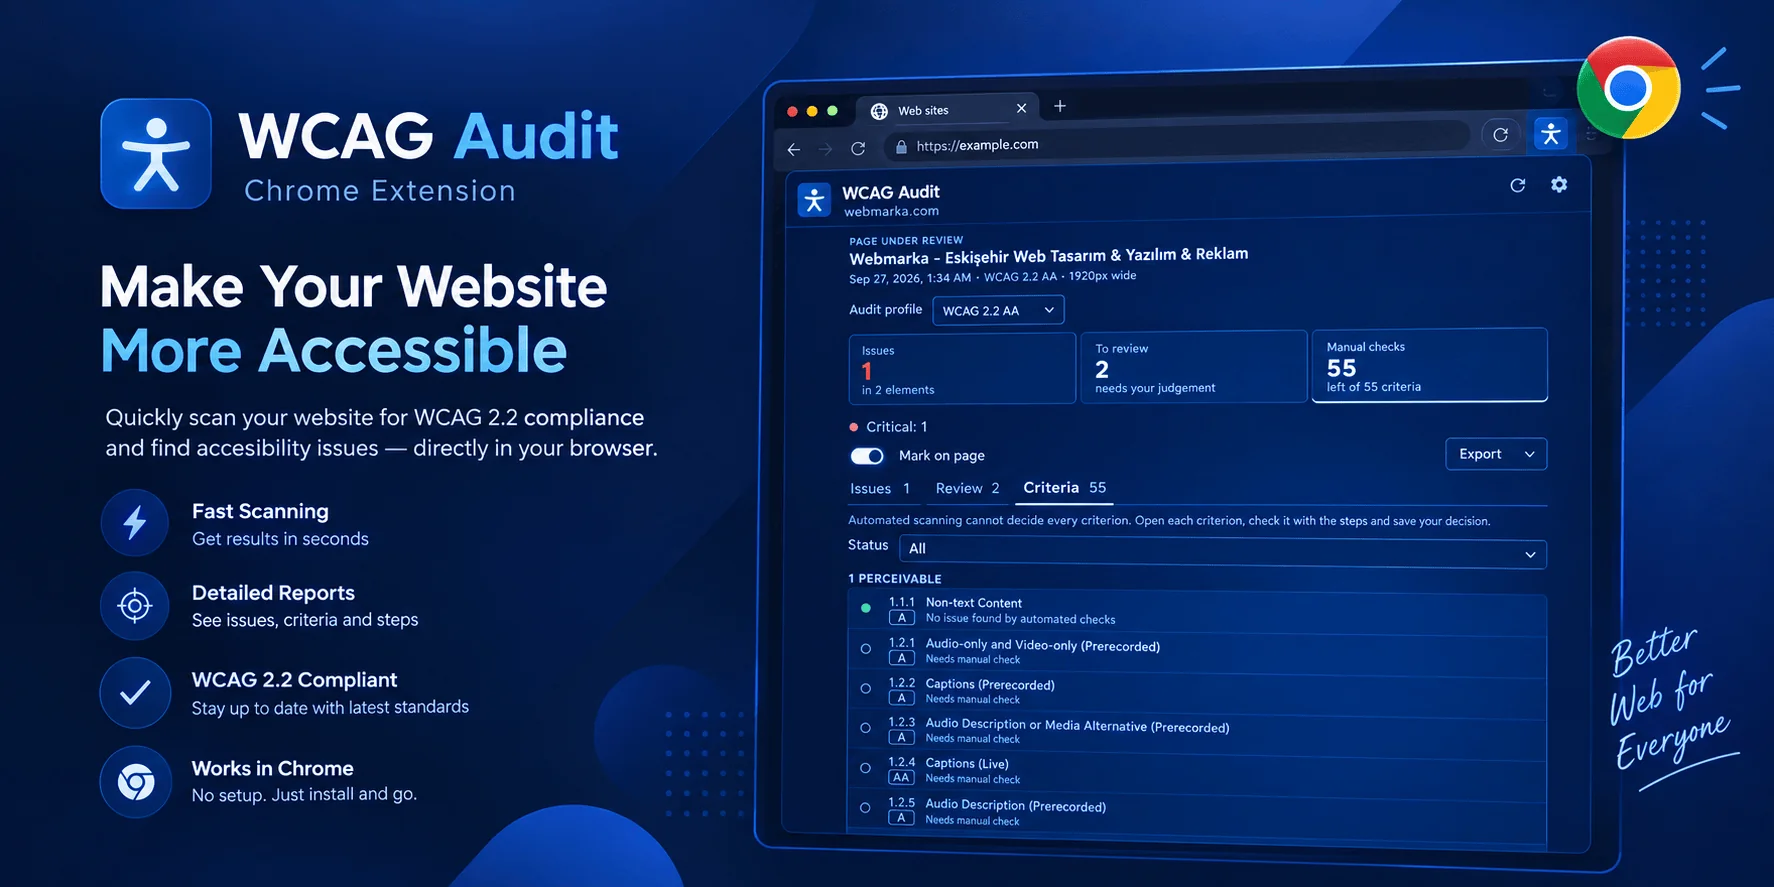
Task: Click the Detailed Reports target icon
Action: point(135,605)
